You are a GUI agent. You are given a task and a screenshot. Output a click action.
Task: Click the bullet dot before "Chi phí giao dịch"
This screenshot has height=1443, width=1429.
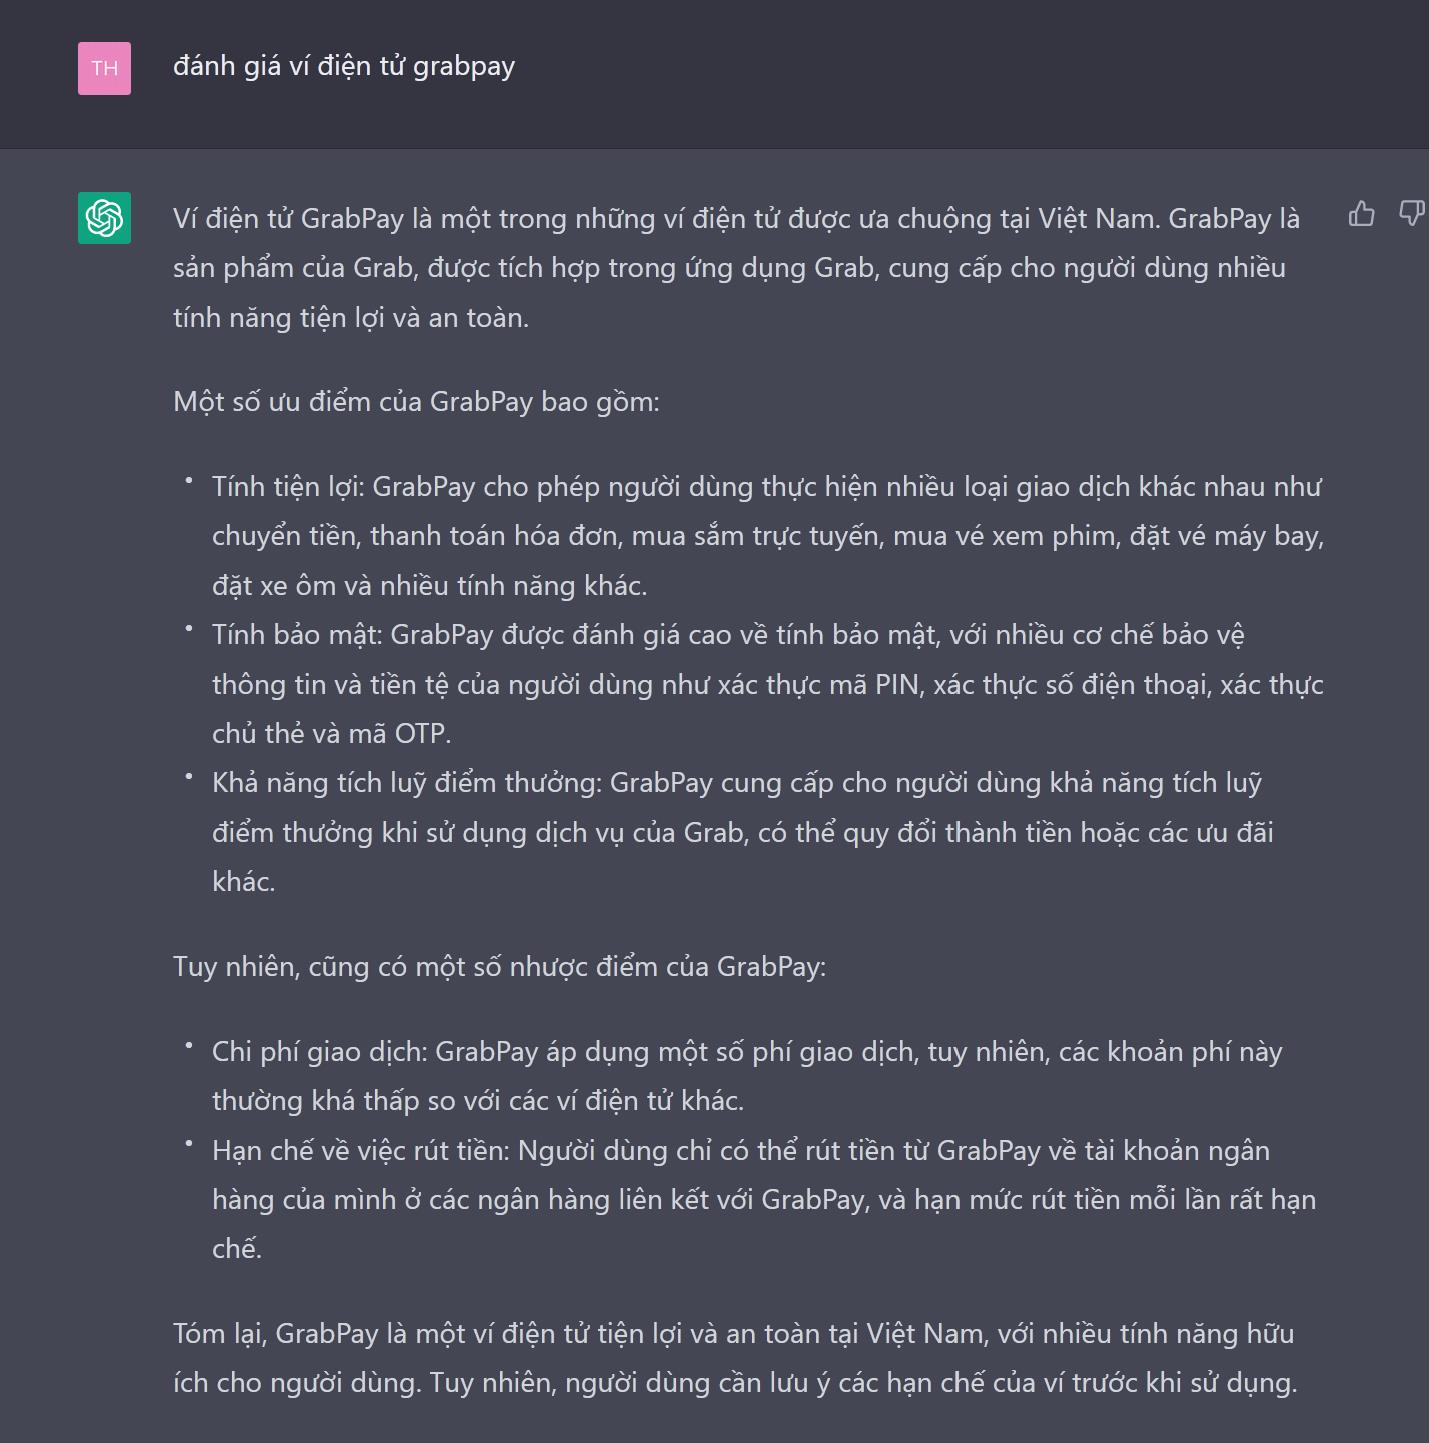[x=188, y=1046]
